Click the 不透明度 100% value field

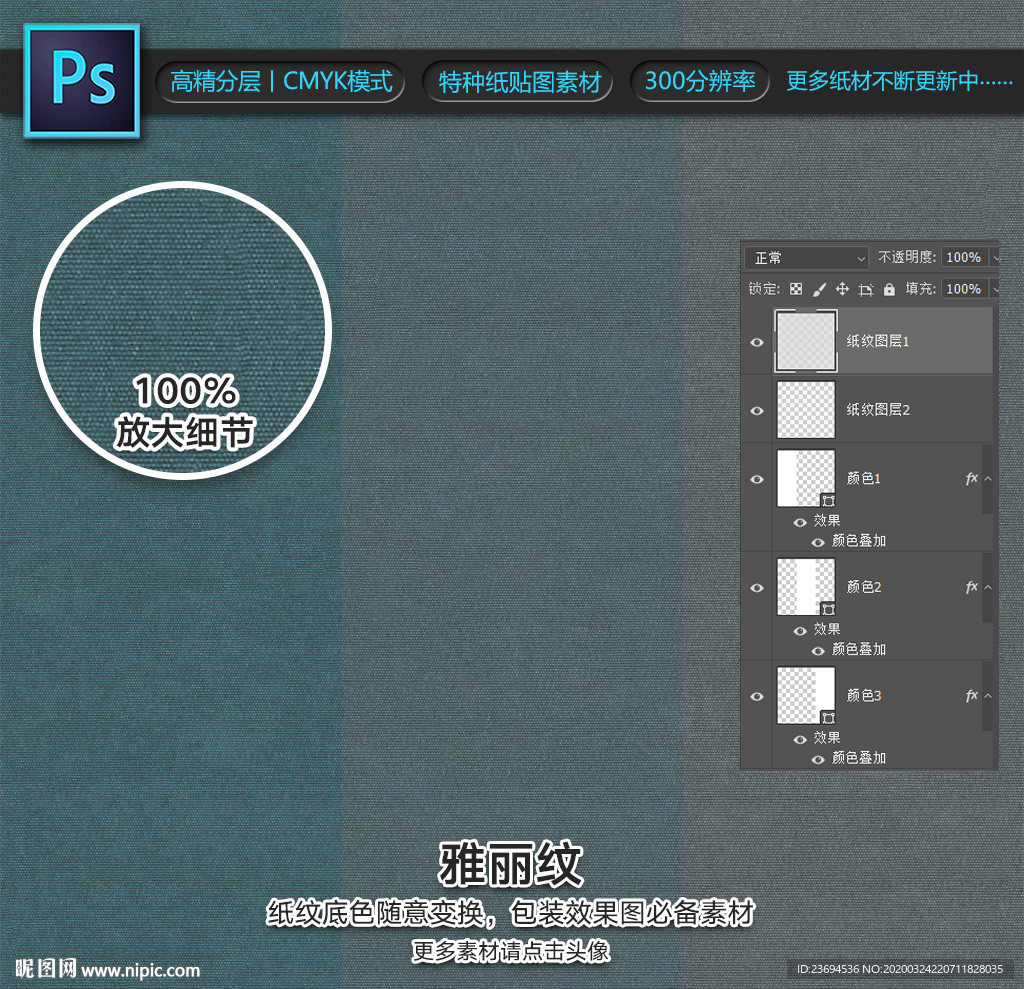point(965,257)
